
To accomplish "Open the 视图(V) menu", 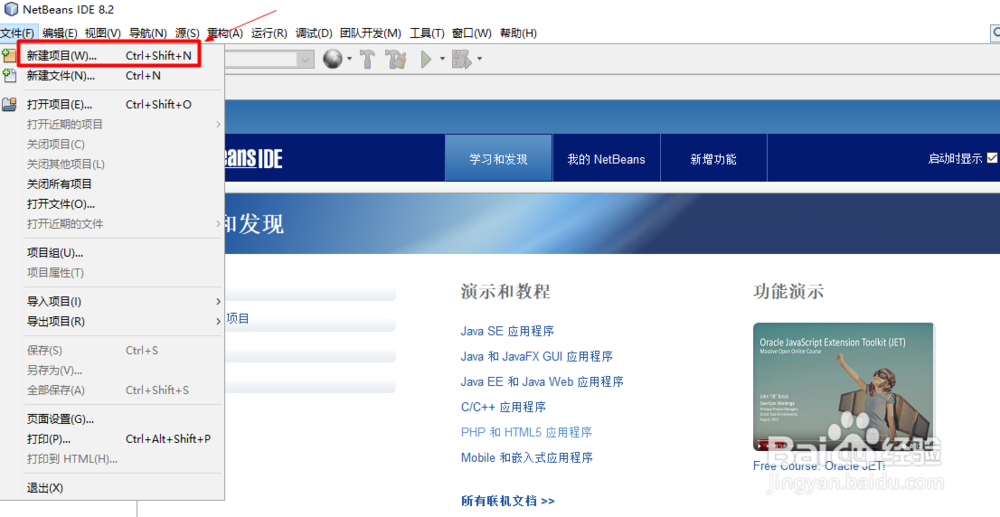I will click(x=103, y=33).
